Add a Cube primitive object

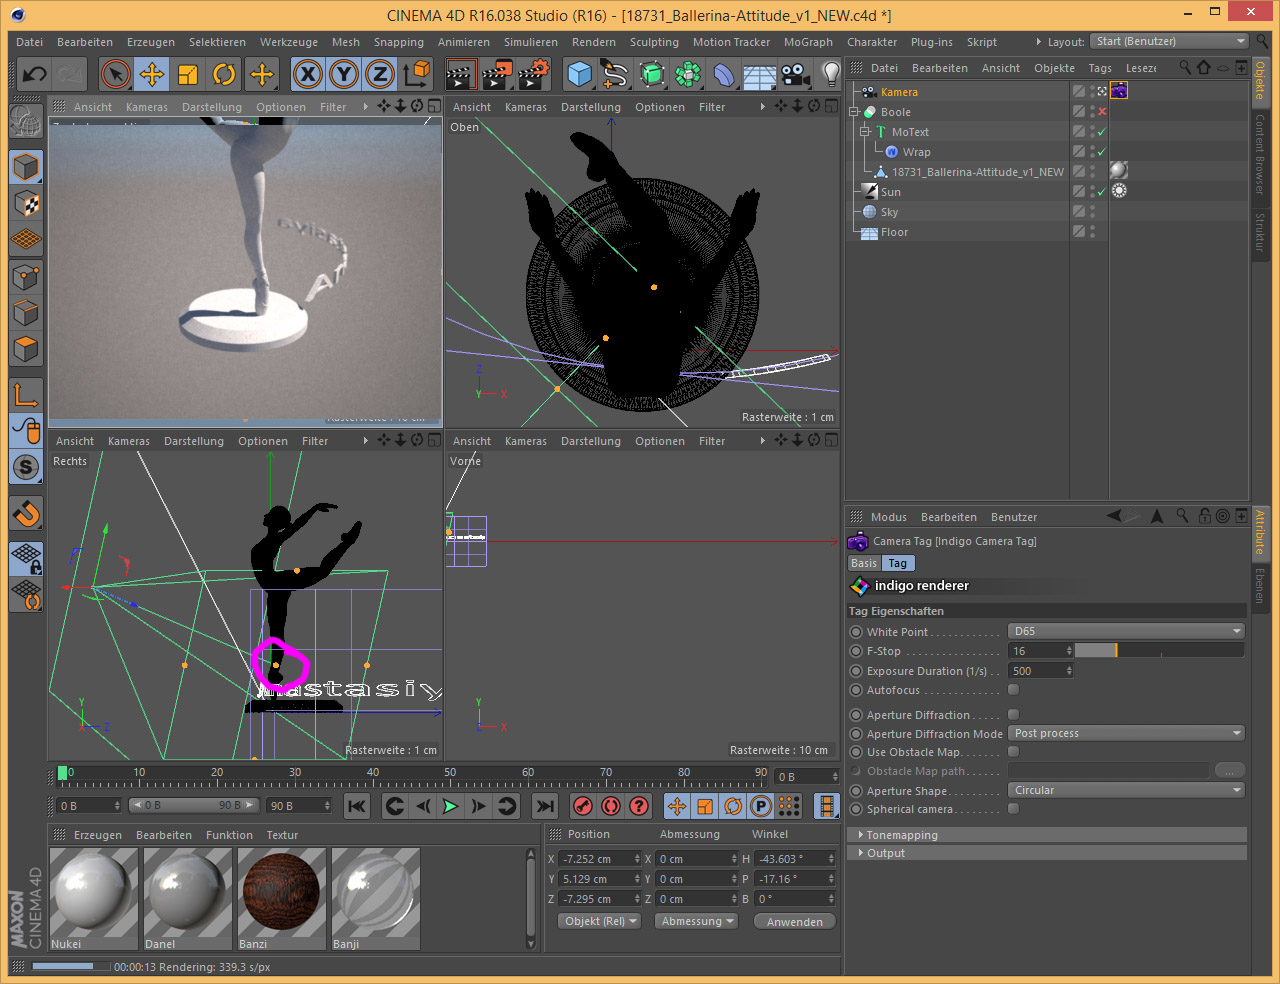[x=579, y=74]
